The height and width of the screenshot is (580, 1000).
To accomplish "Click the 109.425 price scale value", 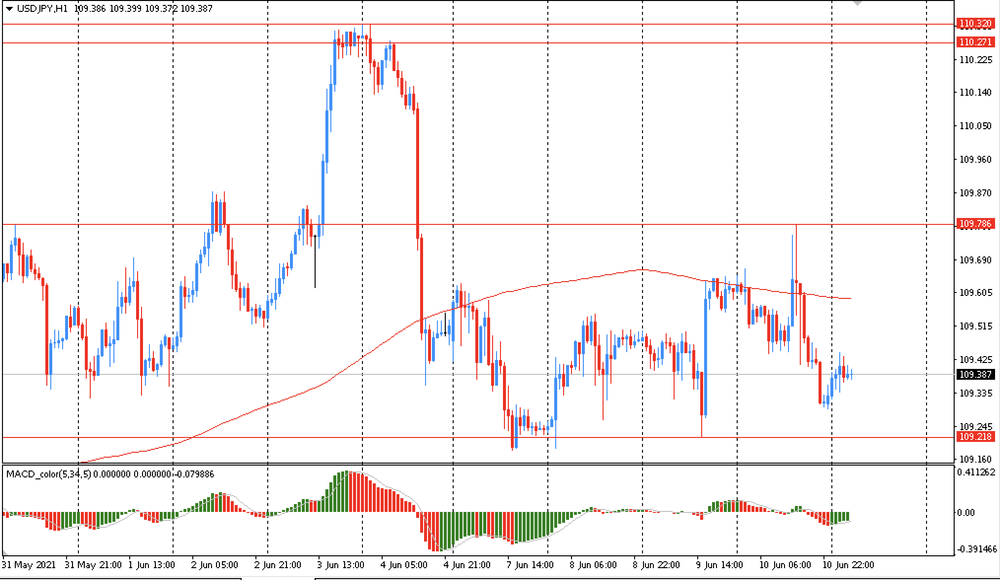I will pos(976,359).
